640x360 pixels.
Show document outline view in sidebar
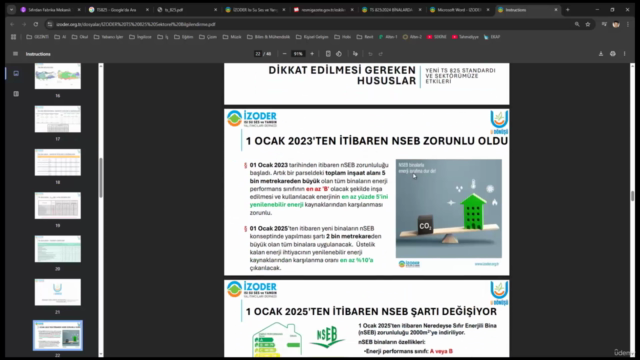[x=16, y=94]
